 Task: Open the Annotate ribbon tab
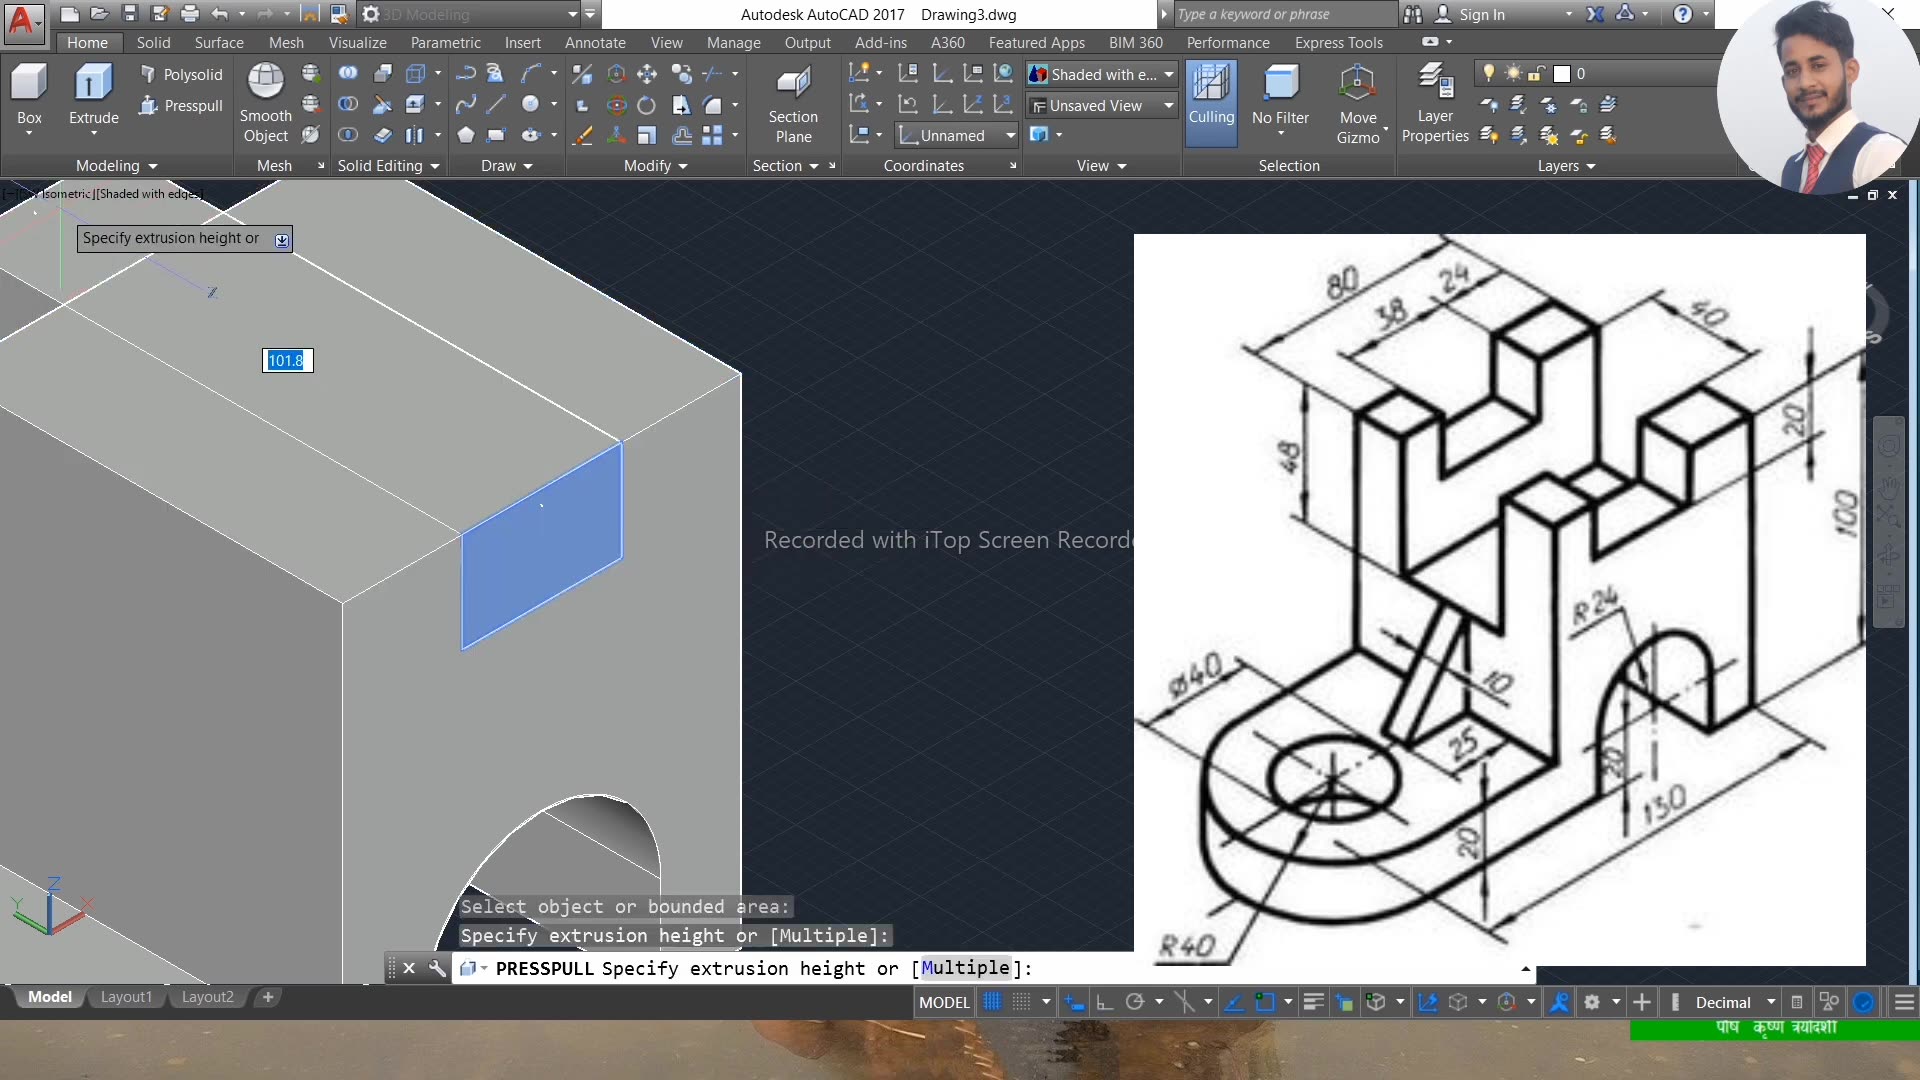tap(595, 42)
